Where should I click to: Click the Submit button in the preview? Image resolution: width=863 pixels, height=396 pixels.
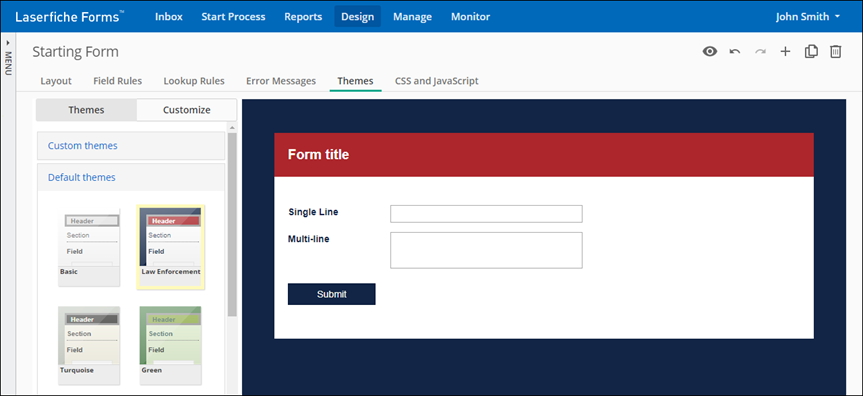331,294
